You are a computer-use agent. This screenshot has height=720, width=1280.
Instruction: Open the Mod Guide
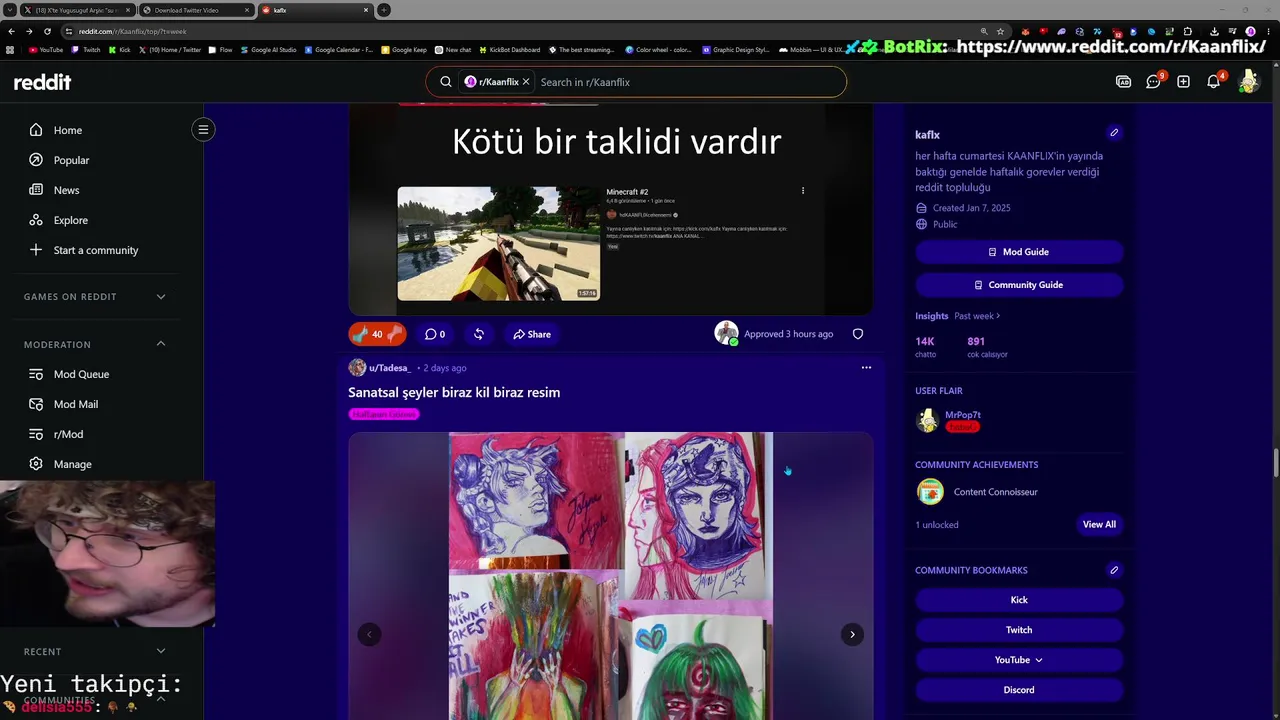click(x=1019, y=252)
